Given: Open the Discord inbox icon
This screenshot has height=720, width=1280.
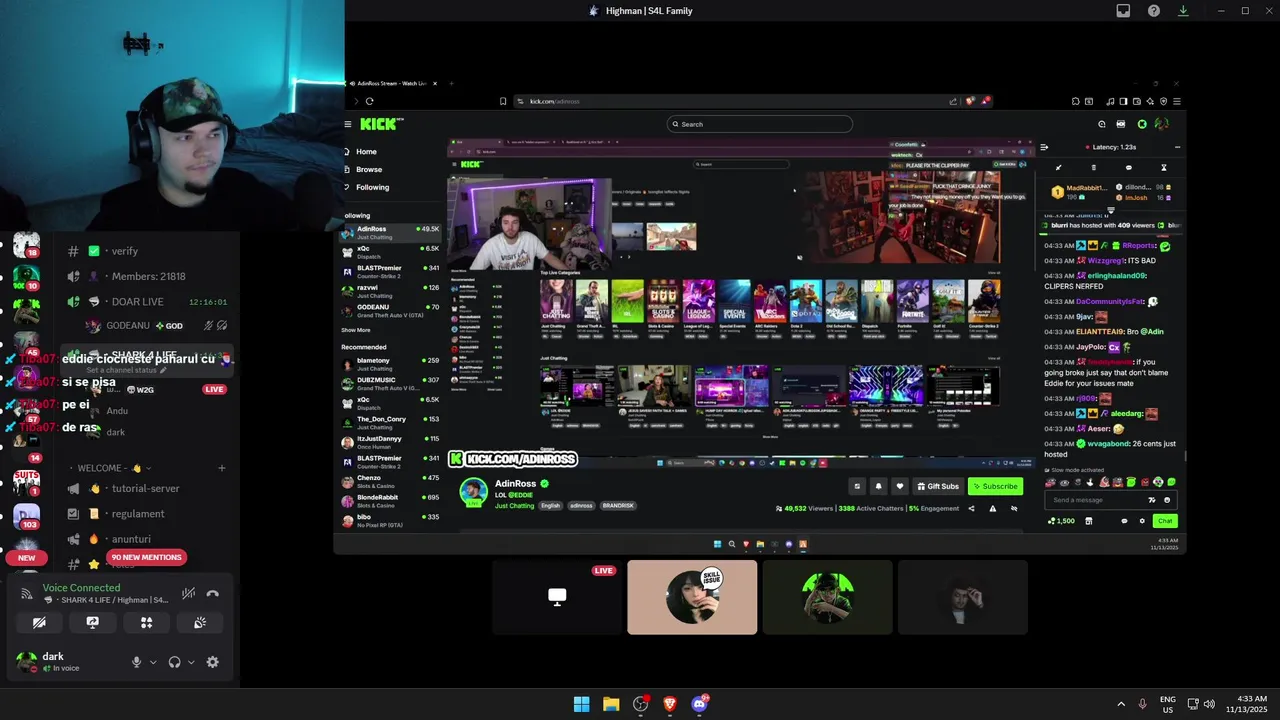Looking at the screenshot, I should (x=1123, y=11).
